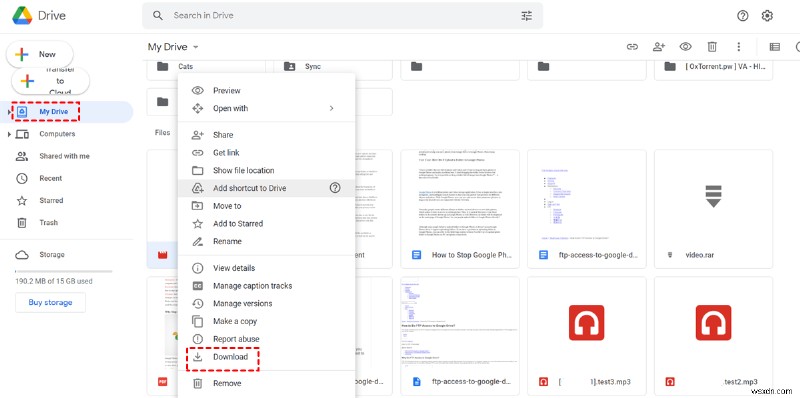800x398 pixels.
Task: Choose Remove in context menu
Action: (266, 384)
